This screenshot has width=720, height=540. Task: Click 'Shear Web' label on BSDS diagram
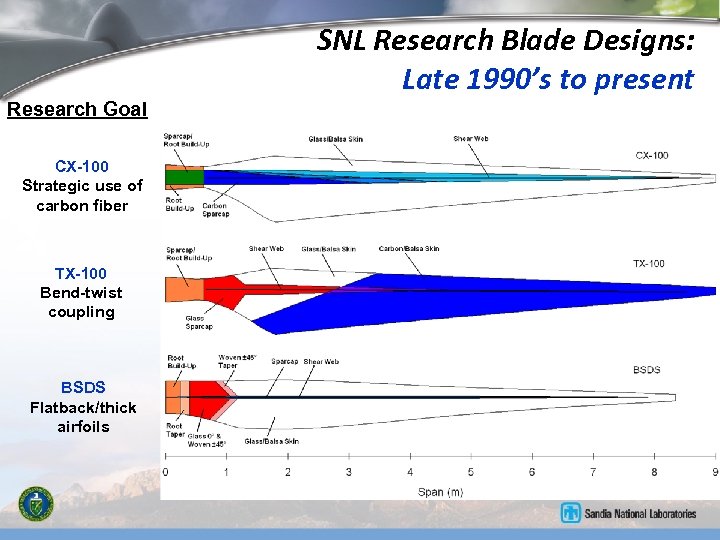(x=321, y=361)
